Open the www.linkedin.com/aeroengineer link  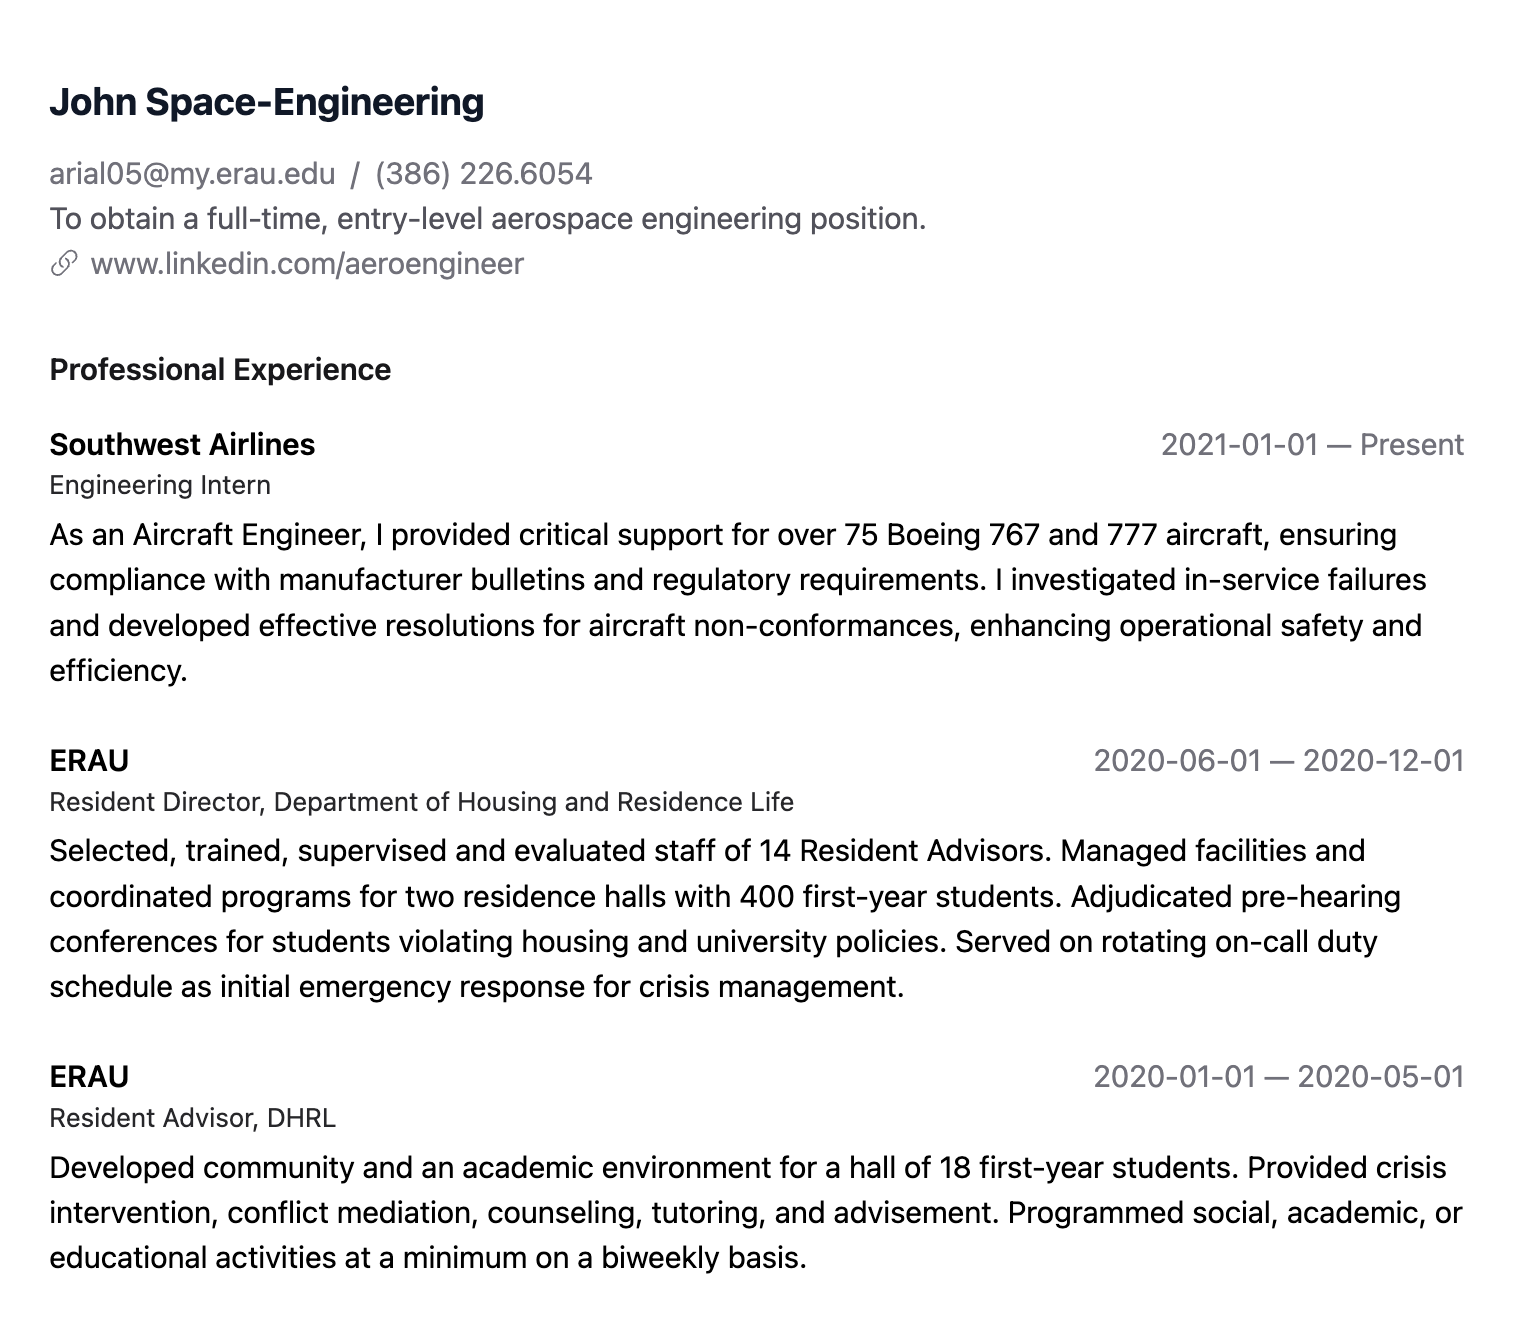(306, 264)
